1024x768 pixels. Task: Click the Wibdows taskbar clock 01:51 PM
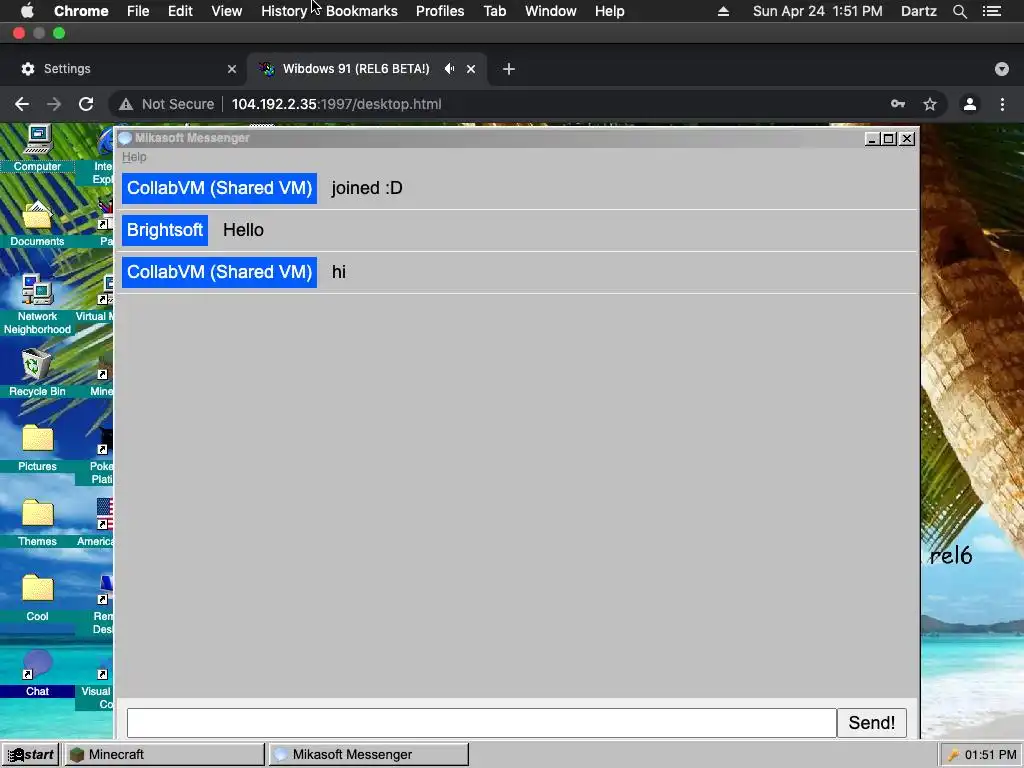(991, 755)
